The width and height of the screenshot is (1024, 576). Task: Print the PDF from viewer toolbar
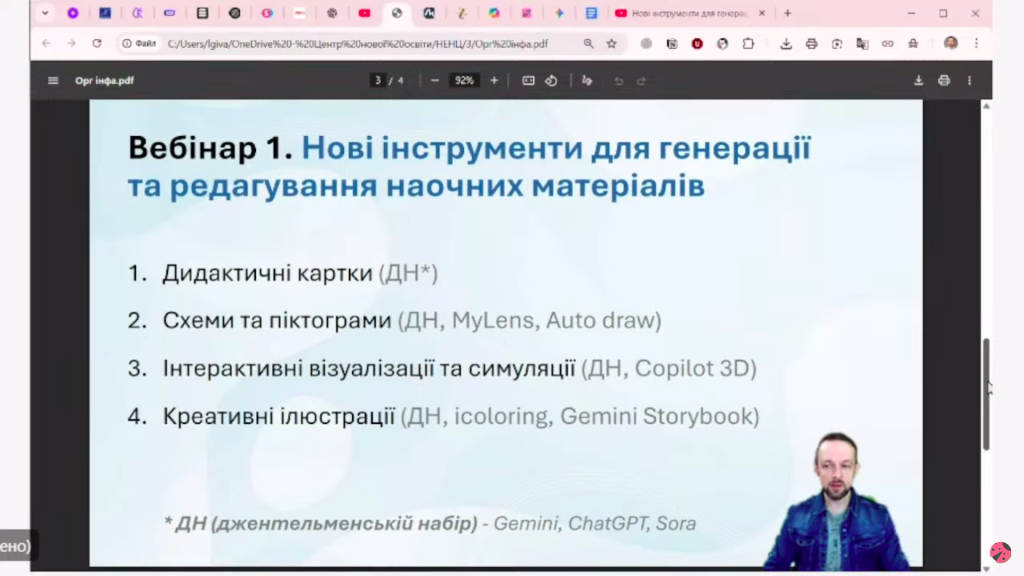[943, 81]
